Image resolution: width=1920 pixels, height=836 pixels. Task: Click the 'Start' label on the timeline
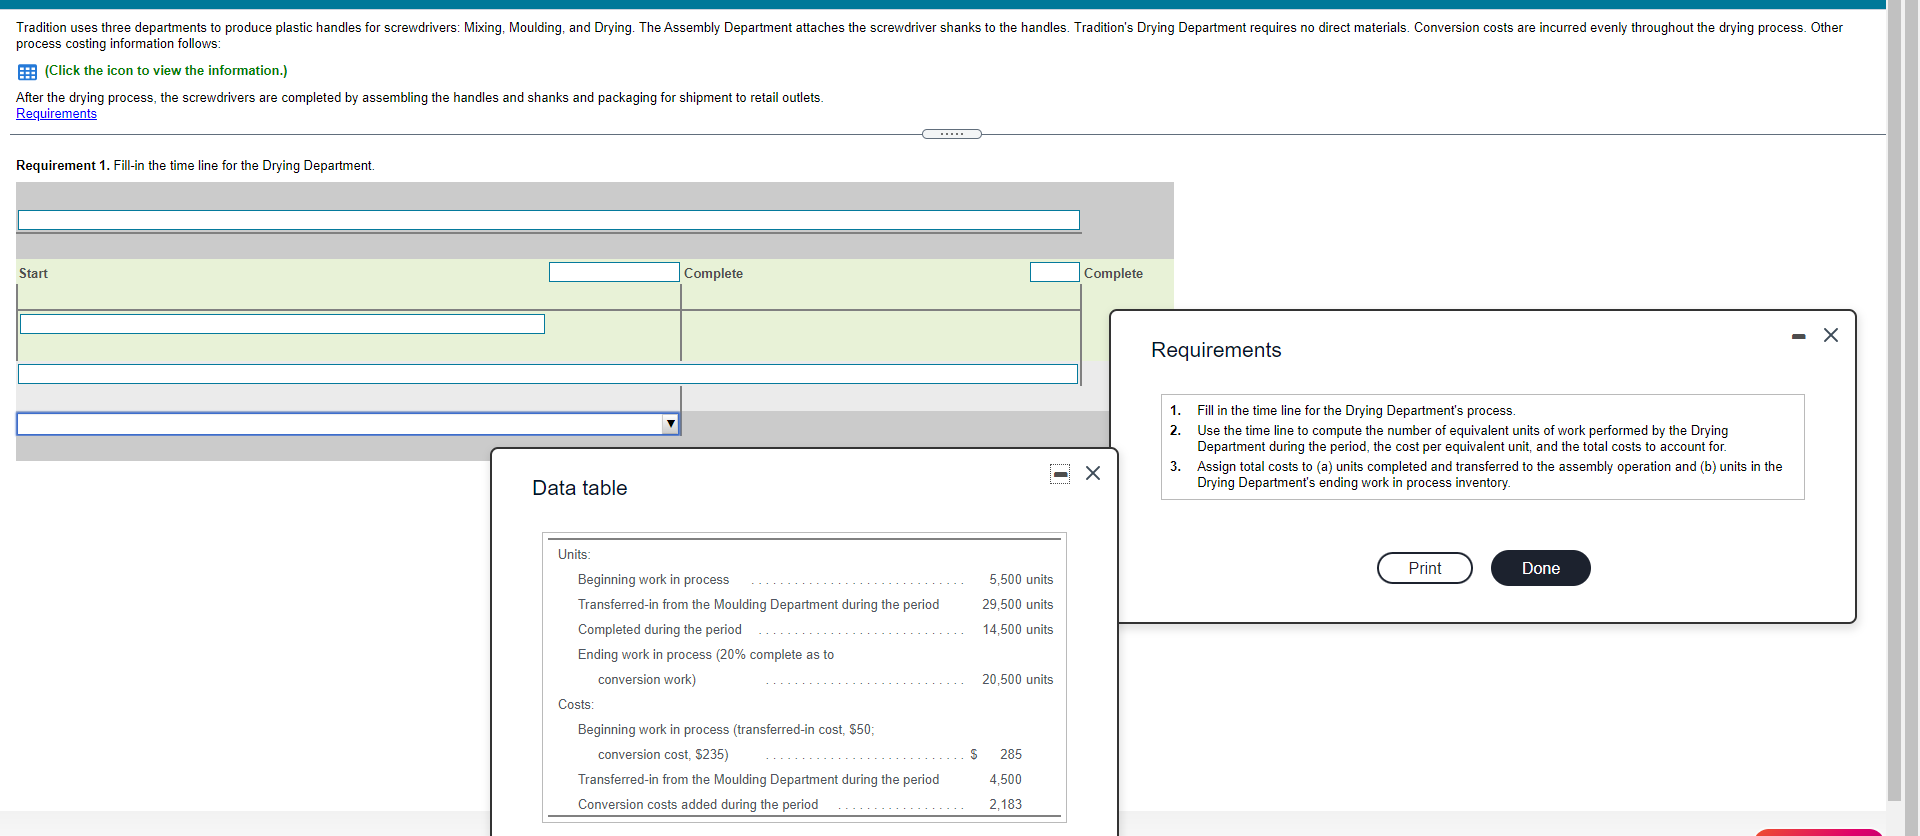(x=33, y=274)
